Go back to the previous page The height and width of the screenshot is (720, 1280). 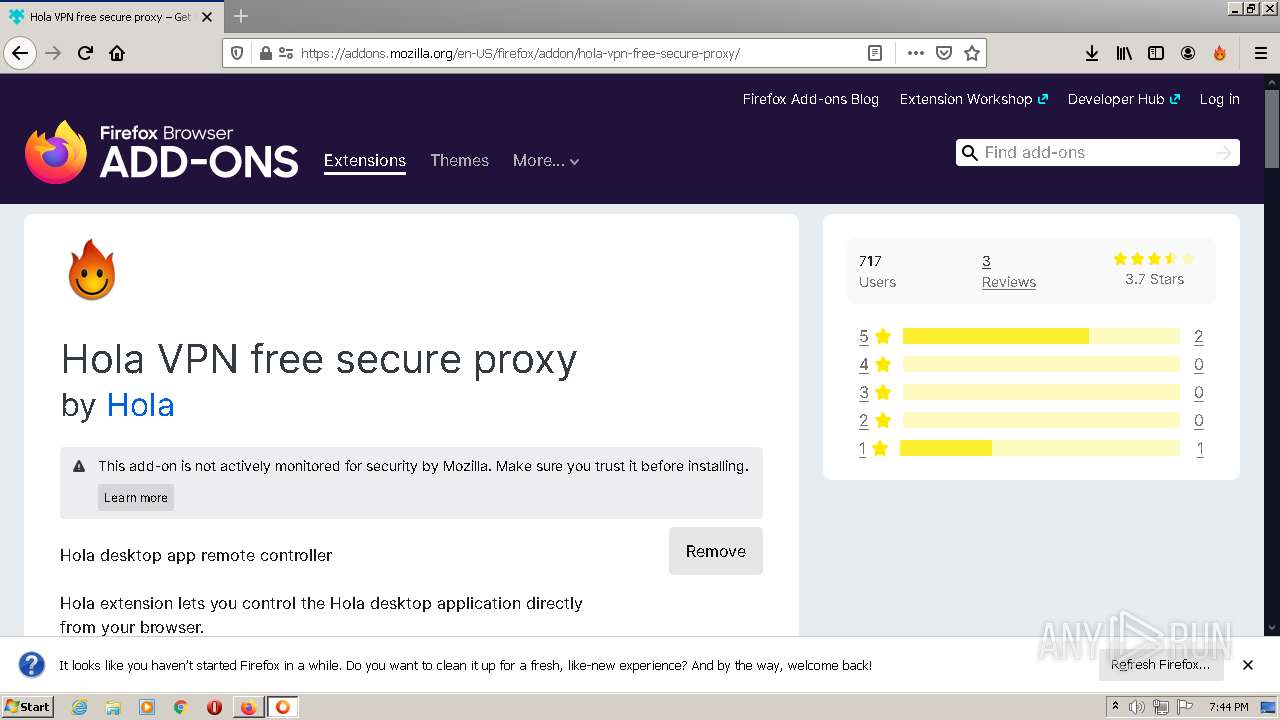(20, 53)
